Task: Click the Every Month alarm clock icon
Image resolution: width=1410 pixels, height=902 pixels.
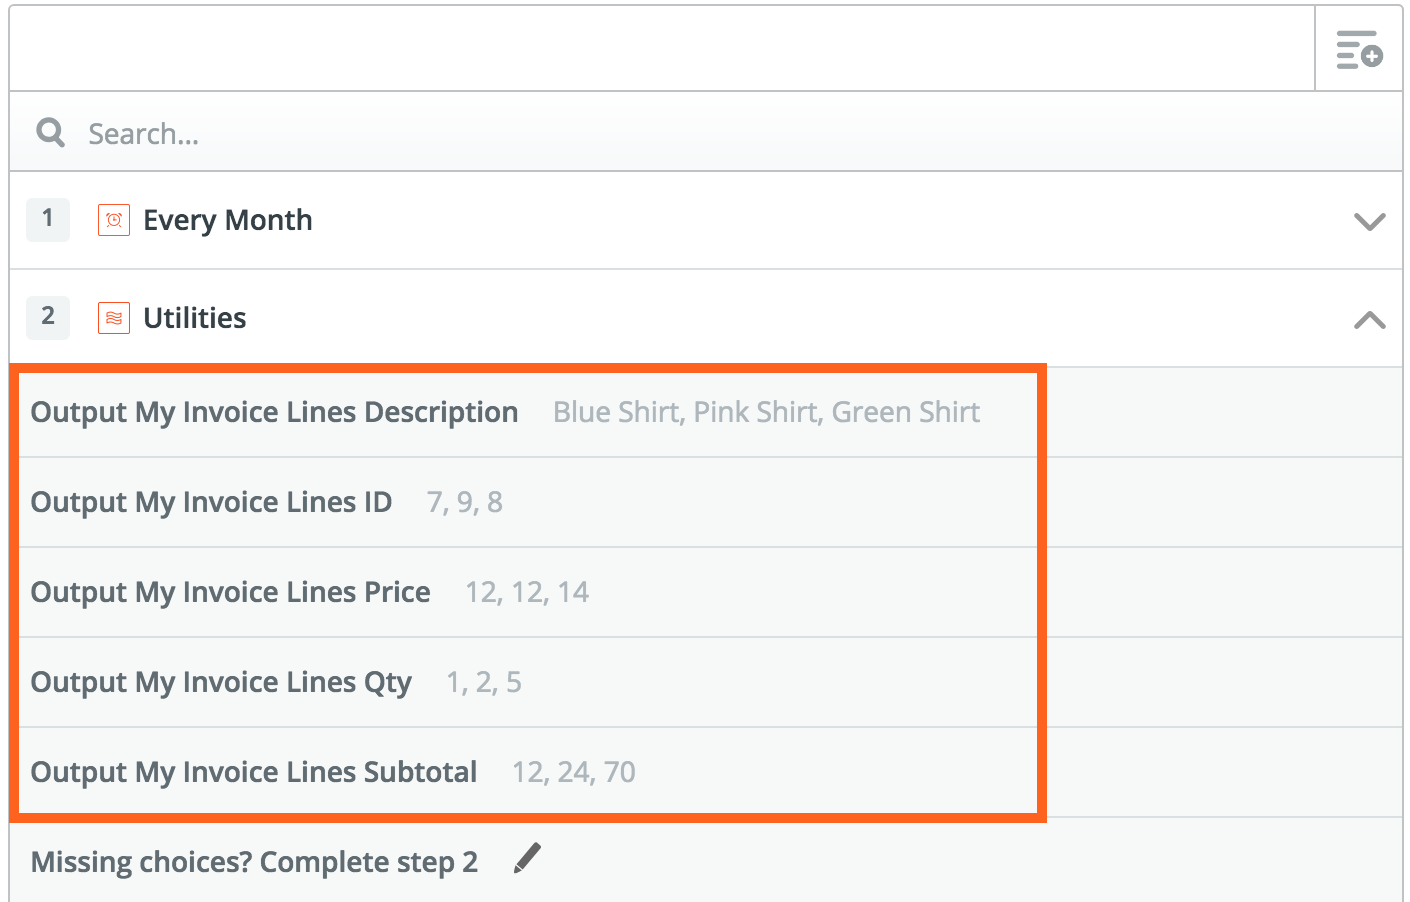Action: pyautogui.click(x=114, y=220)
